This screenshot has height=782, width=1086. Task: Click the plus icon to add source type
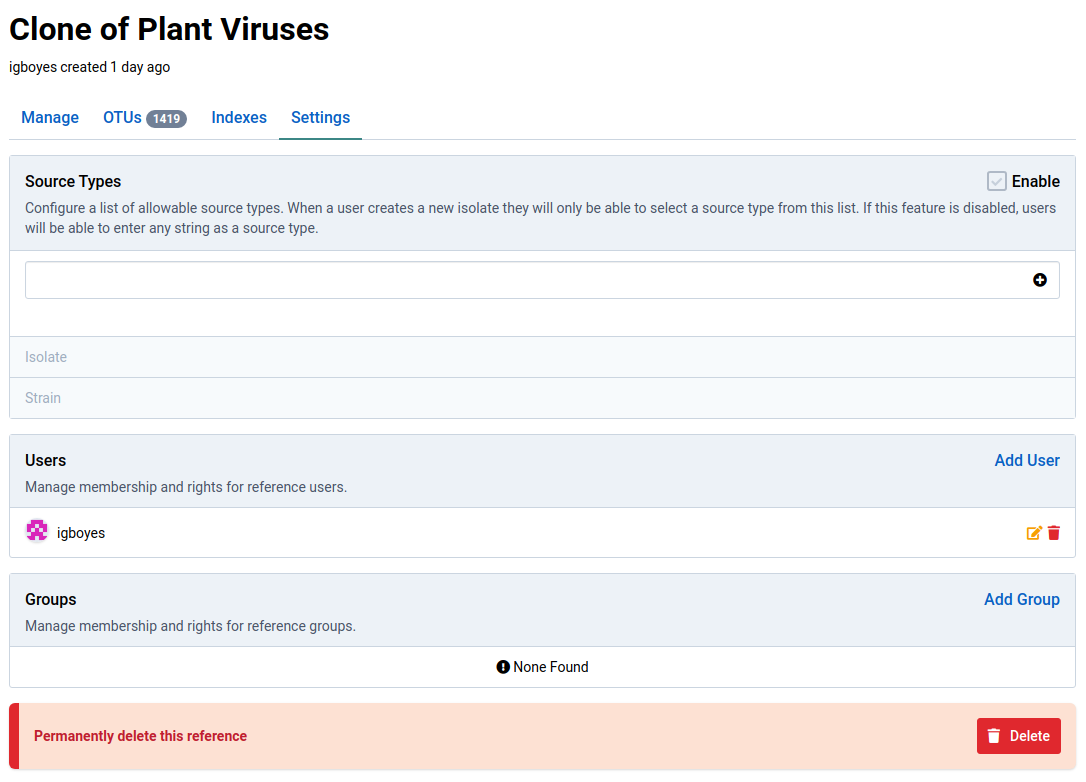point(1040,281)
